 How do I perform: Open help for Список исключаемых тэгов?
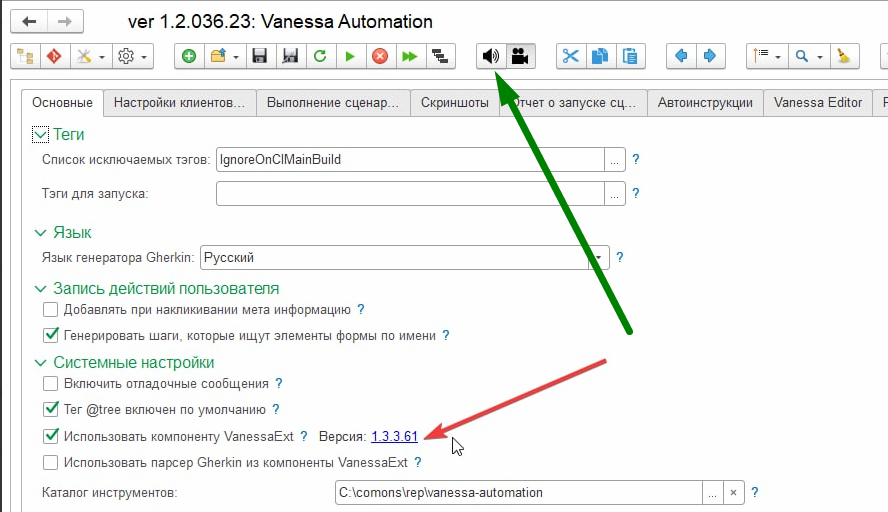point(636,160)
